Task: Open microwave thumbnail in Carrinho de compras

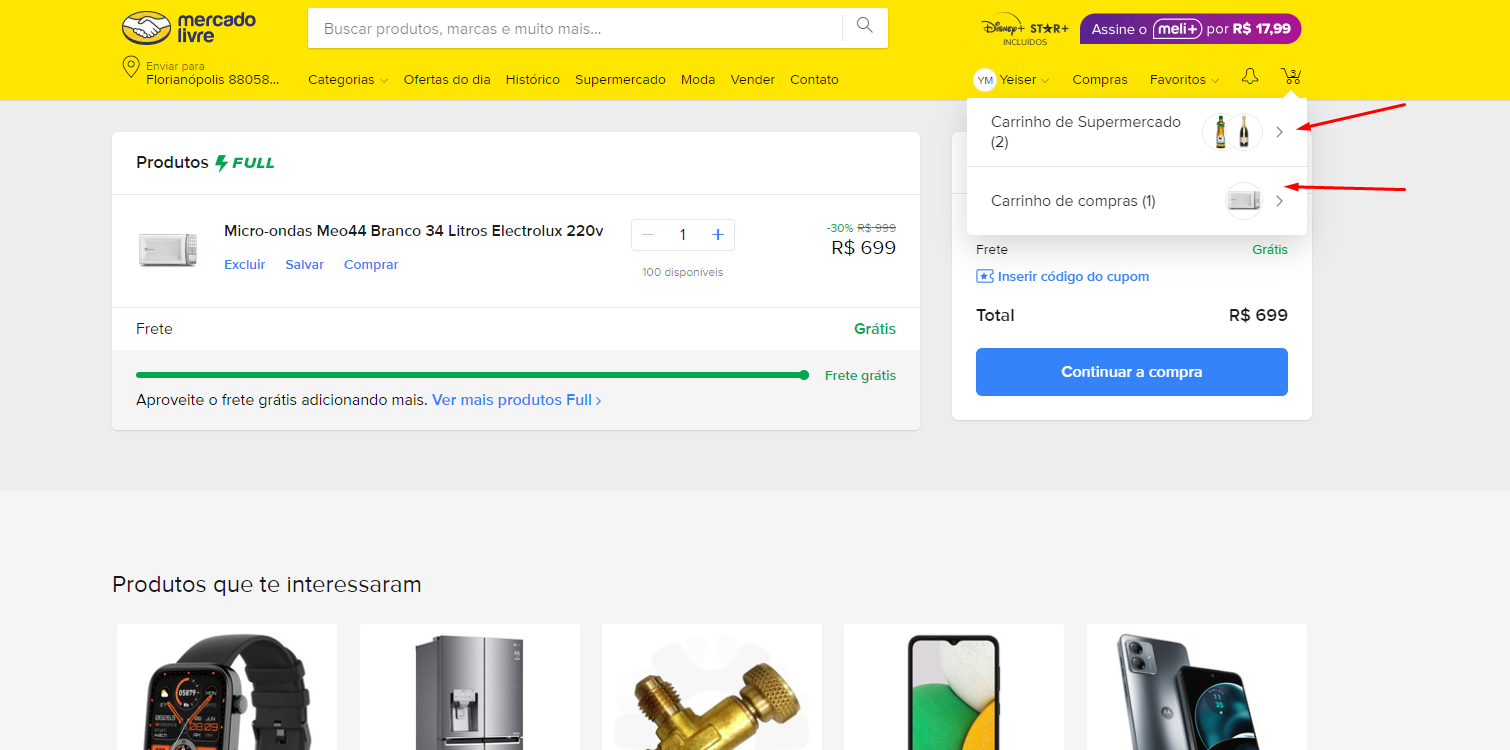Action: tap(1244, 201)
